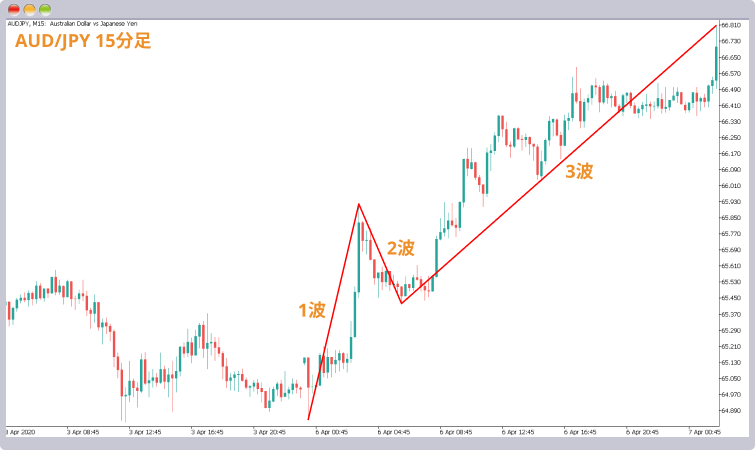The height and width of the screenshot is (450, 755).
Task: Select the 1波 rising red trendline
Action: tap(333, 312)
